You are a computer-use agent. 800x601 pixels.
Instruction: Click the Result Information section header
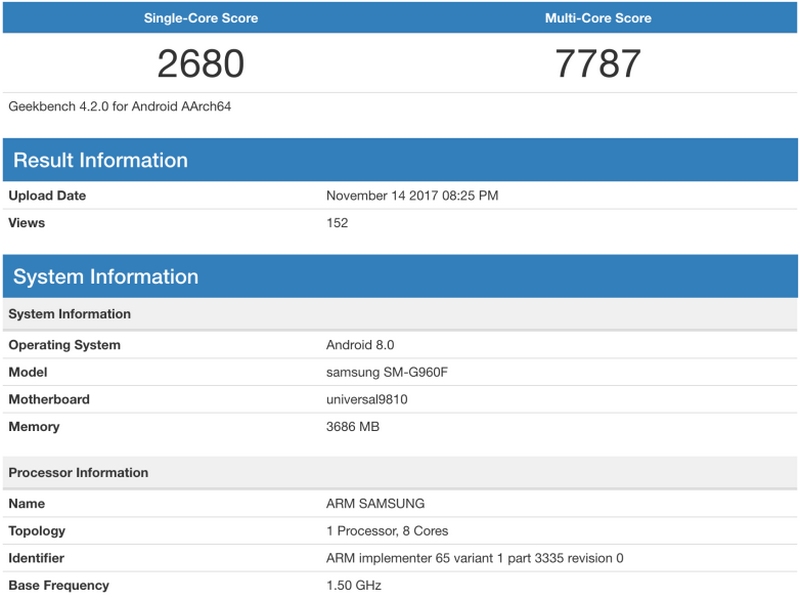click(100, 160)
